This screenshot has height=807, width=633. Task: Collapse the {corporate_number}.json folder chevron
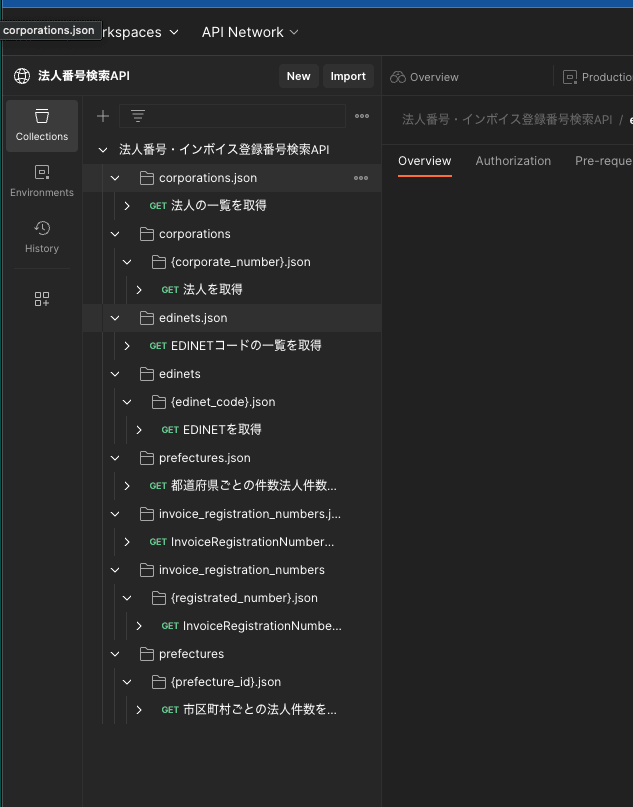(127, 262)
